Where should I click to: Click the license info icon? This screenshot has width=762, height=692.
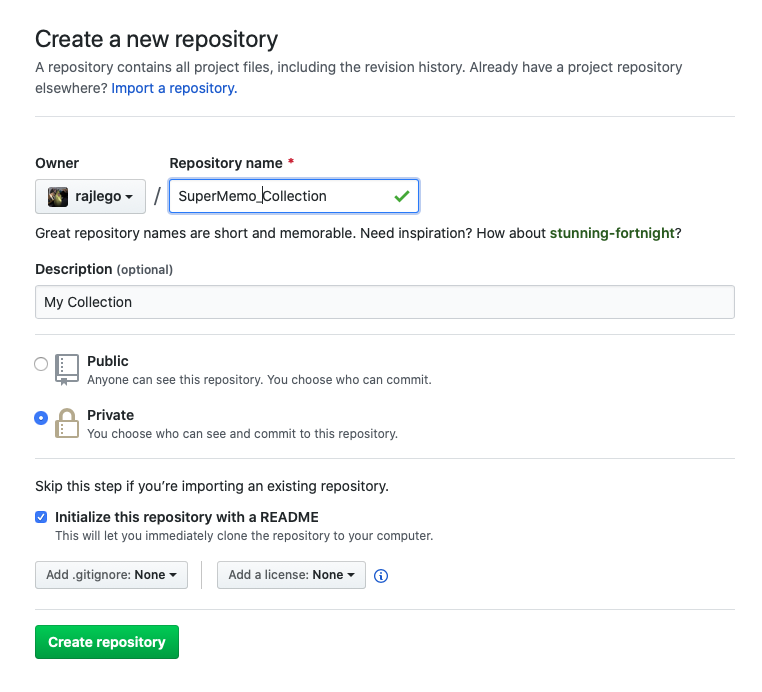381,576
